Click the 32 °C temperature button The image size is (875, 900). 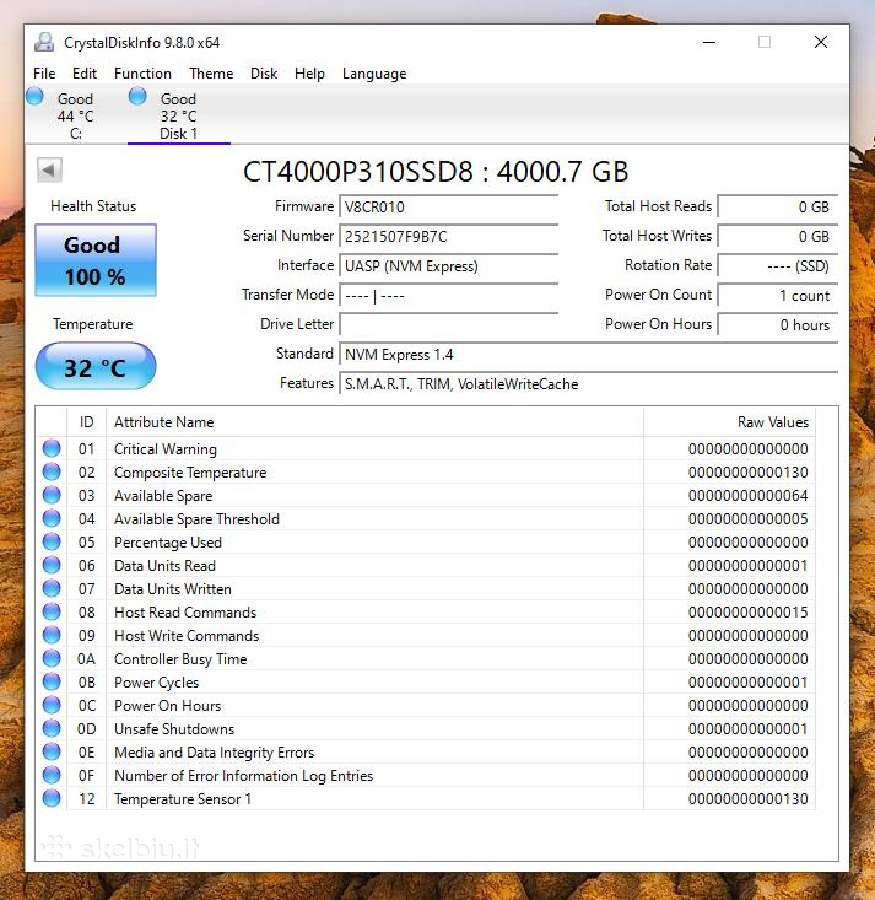click(95, 366)
